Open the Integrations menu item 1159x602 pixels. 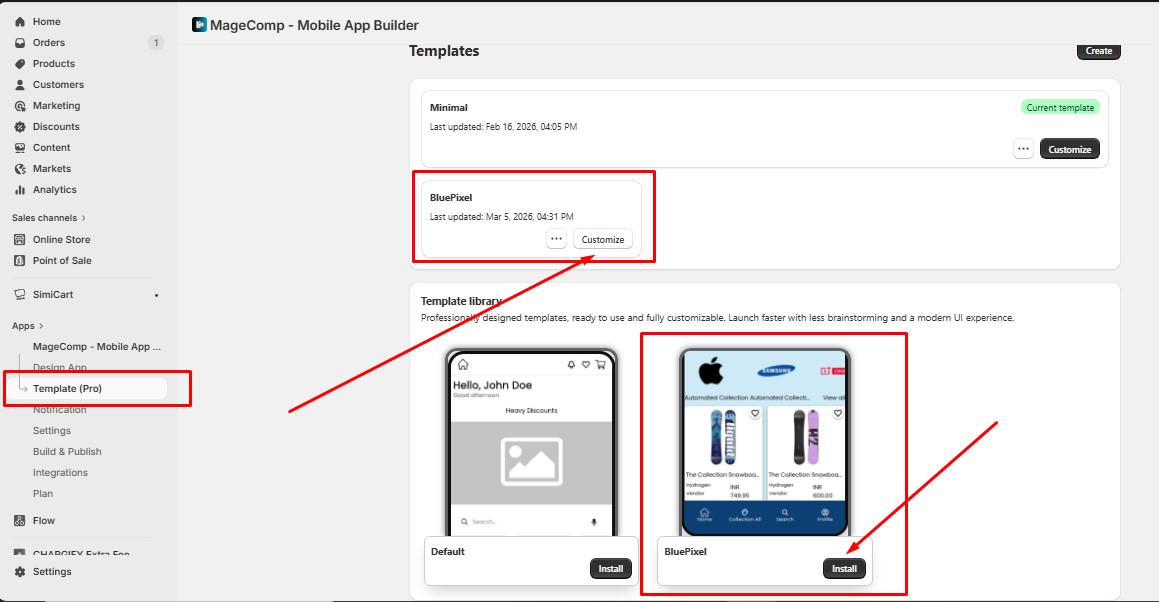[60, 473]
